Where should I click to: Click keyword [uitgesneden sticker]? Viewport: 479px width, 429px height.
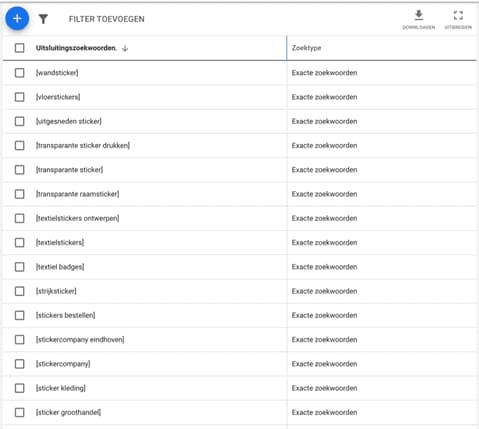coord(69,121)
